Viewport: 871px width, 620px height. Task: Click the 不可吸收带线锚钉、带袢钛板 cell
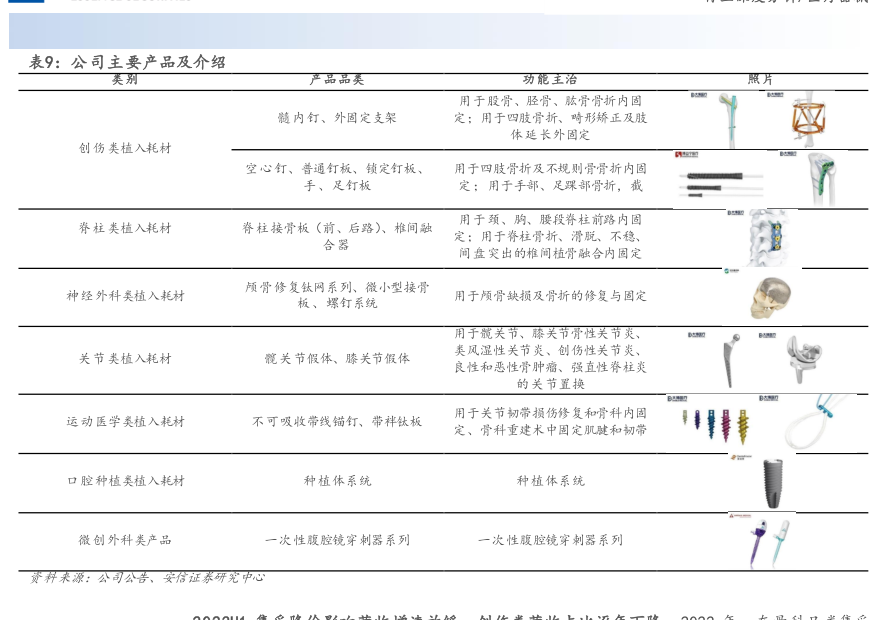[x=337, y=421]
